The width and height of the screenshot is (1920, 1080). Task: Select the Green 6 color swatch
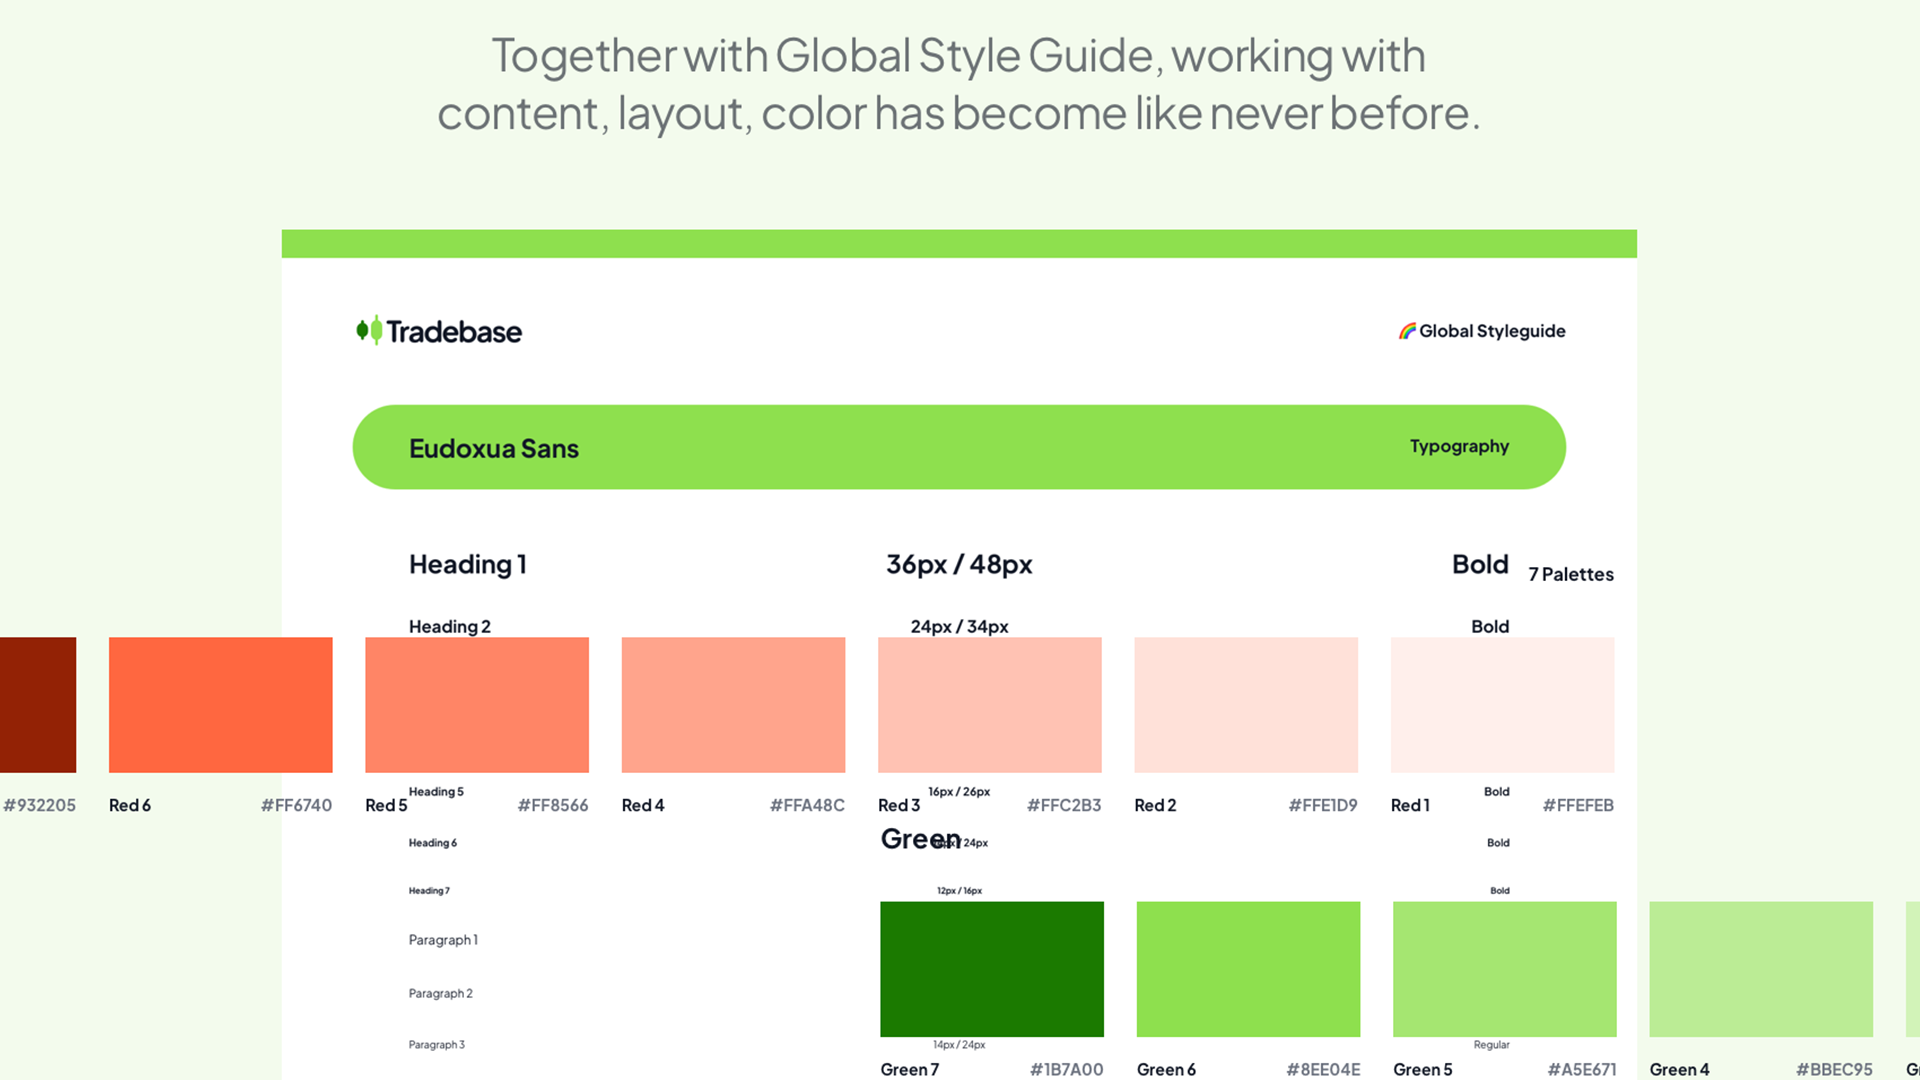pyautogui.click(x=1248, y=968)
